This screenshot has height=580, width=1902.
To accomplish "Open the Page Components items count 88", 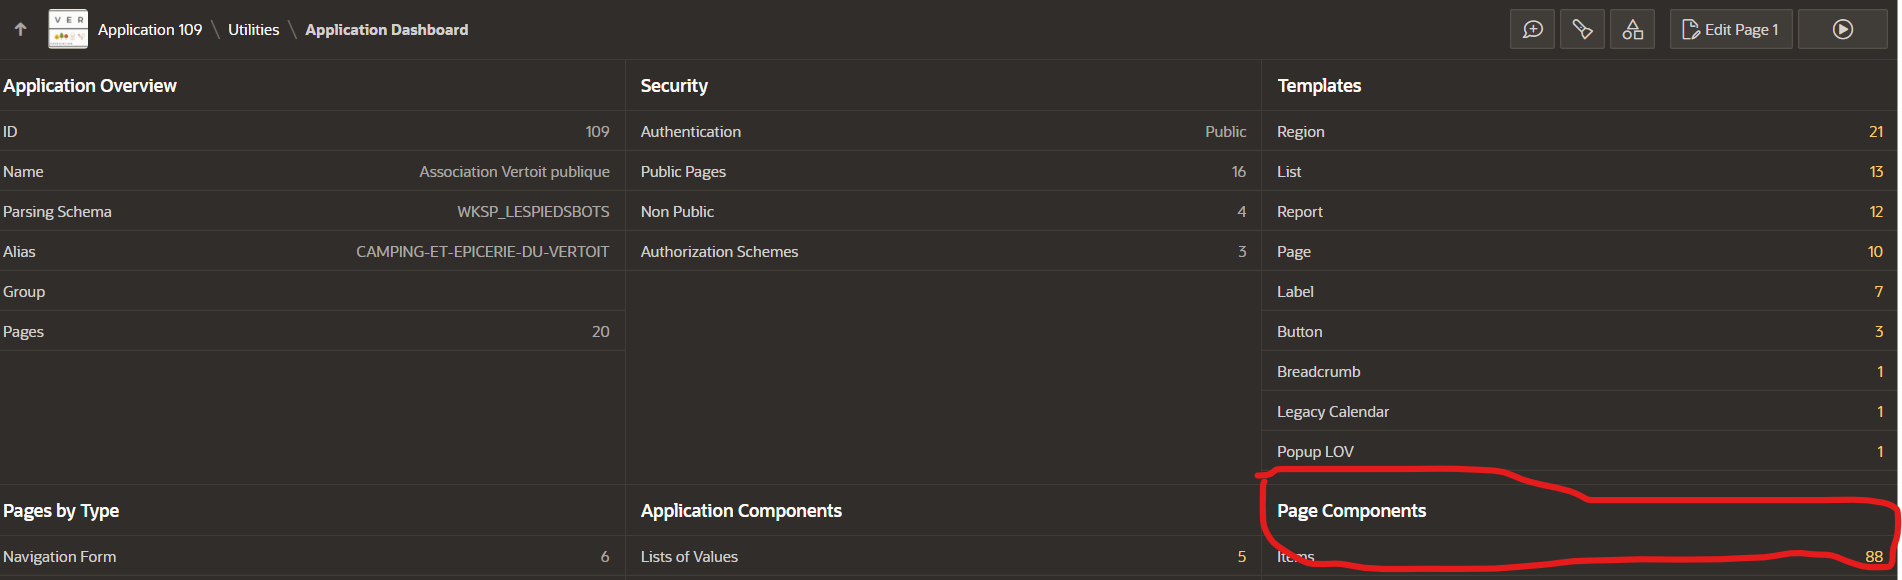I will pos(1873,557).
